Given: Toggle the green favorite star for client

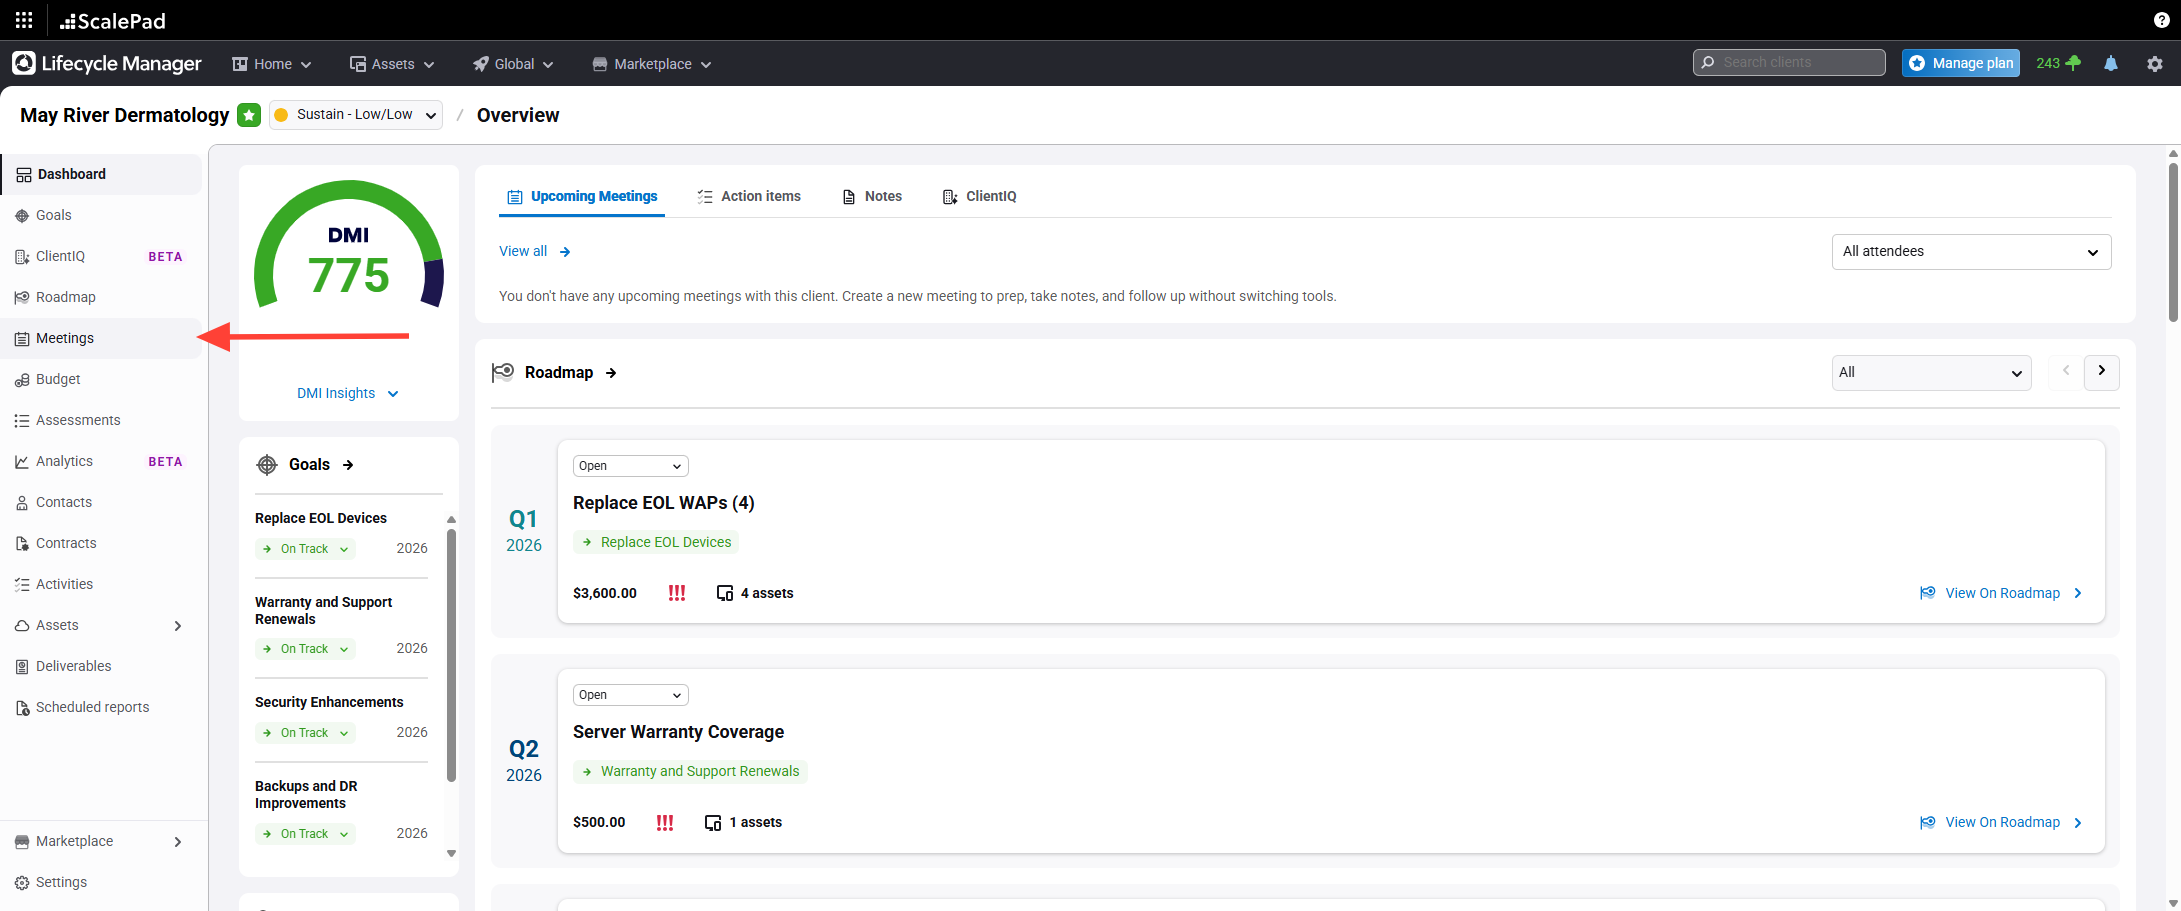Looking at the screenshot, I should 249,115.
